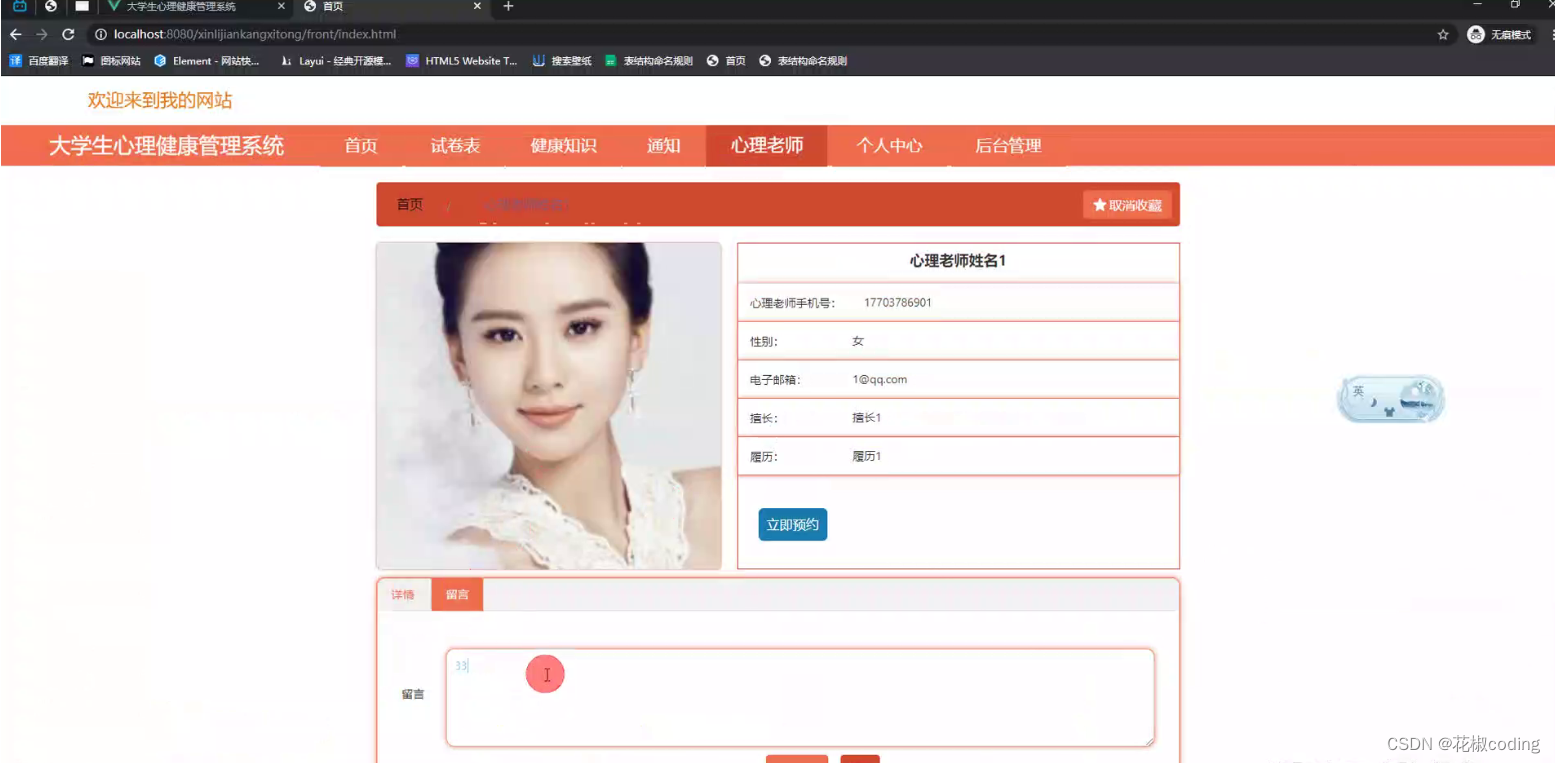Viewport: 1555px width, 763px height.
Task: Open the Element 网站快... bookmark
Action: click(208, 60)
